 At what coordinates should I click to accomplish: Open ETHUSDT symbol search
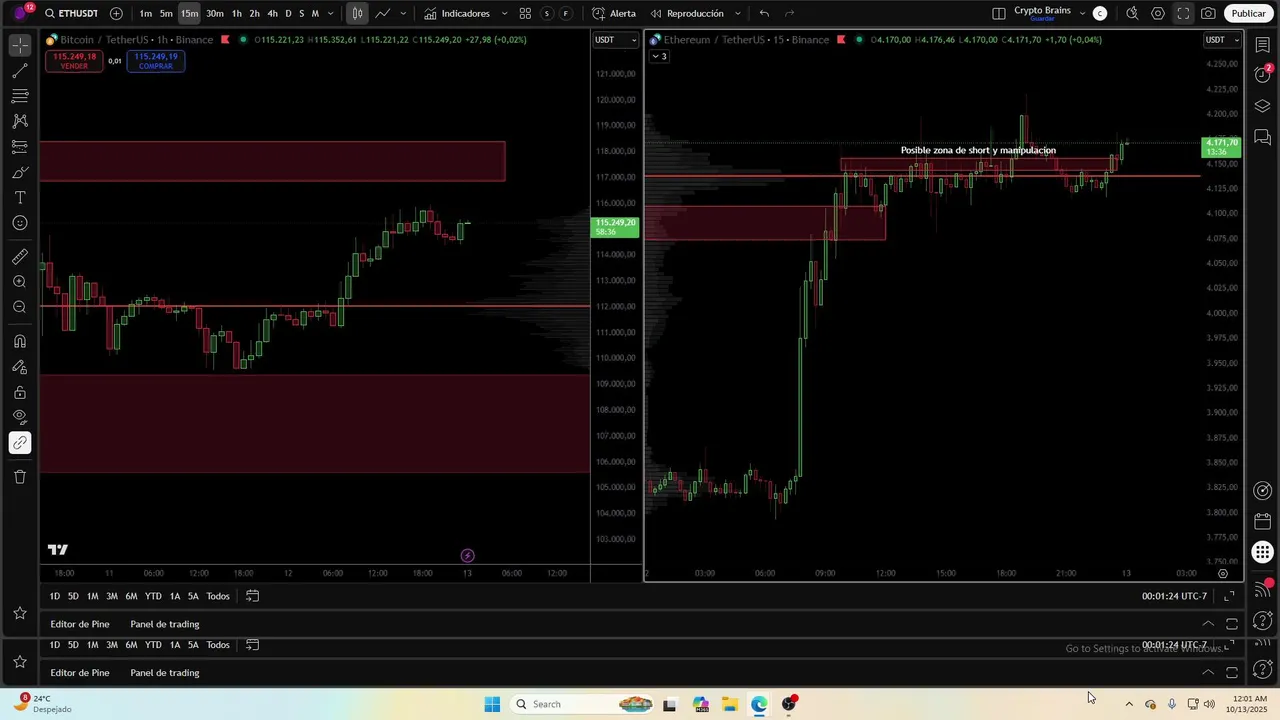click(71, 14)
